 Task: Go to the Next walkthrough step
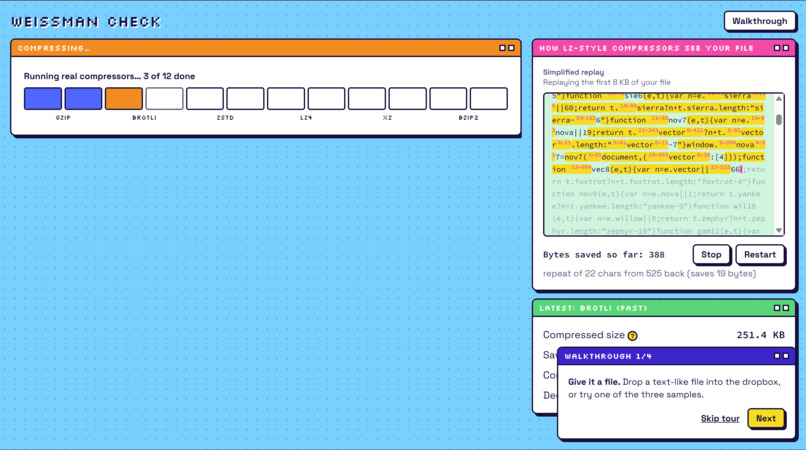(x=765, y=419)
